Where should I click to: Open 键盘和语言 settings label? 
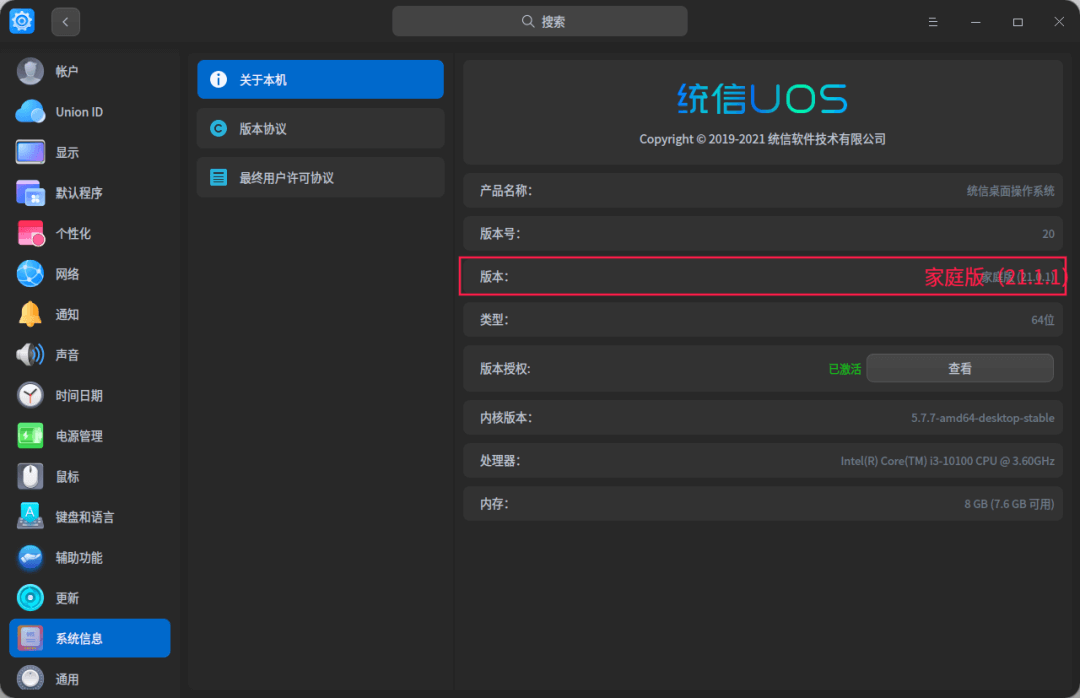point(85,517)
